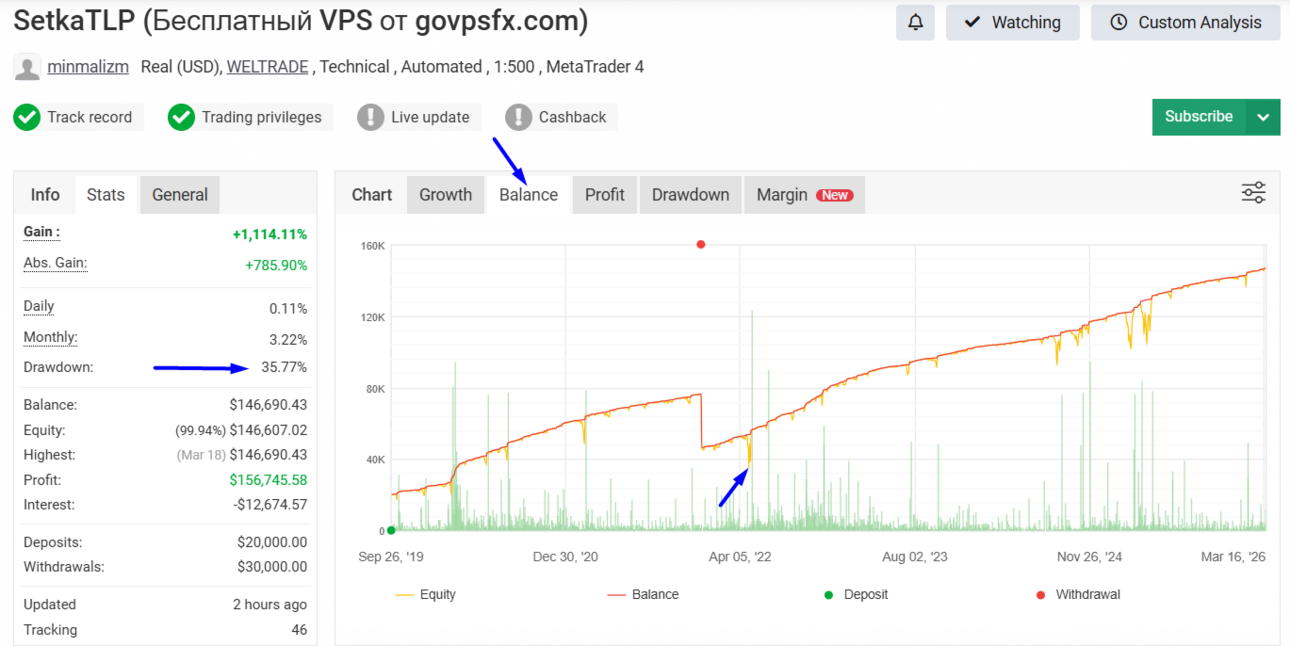Click the Cashback exclamation icon
The image size is (1290, 646).
click(518, 117)
